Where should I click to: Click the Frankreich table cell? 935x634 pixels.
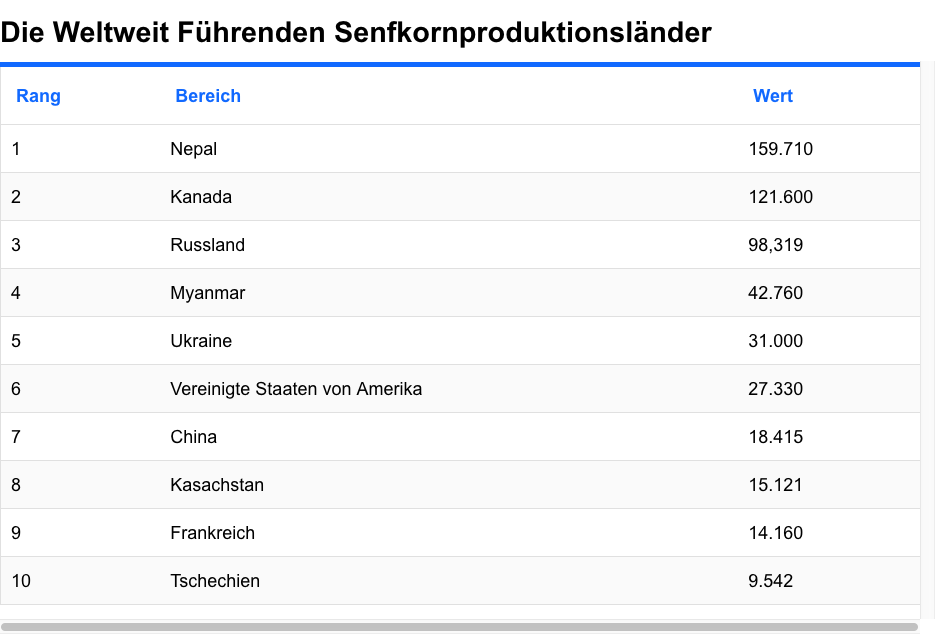point(213,533)
